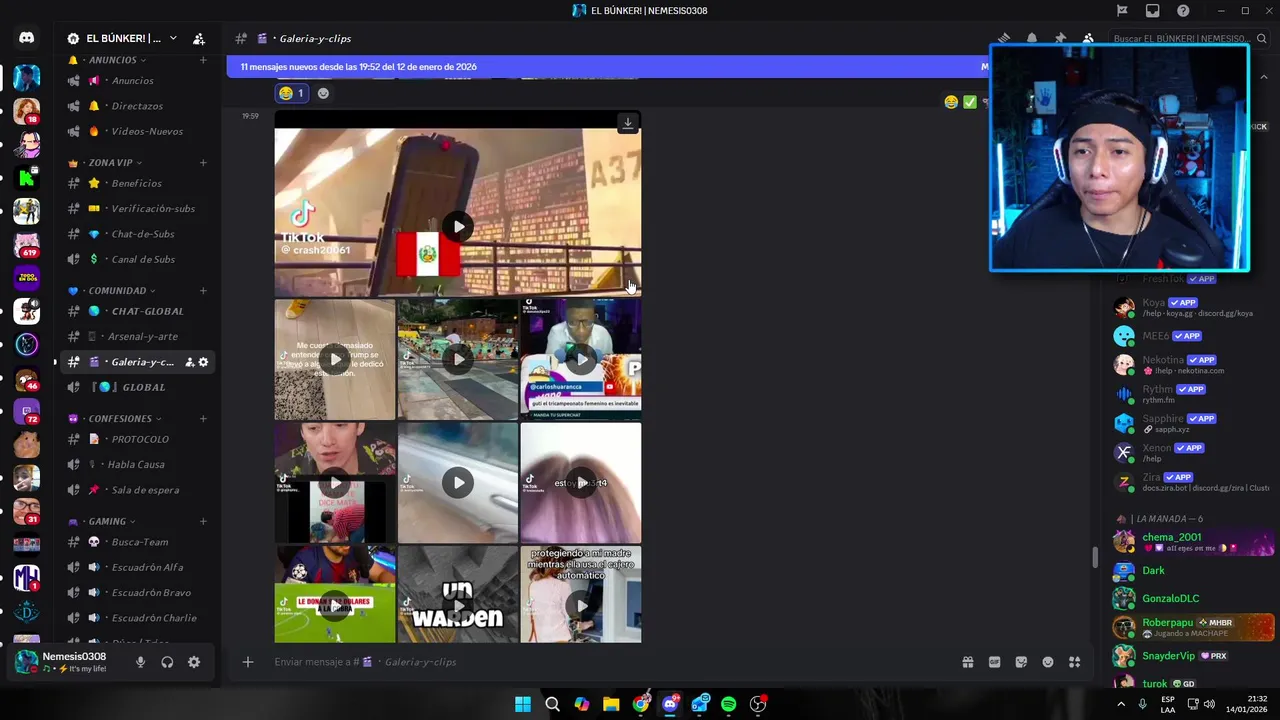
Task: Open the Directazos channel
Action: pos(138,106)
